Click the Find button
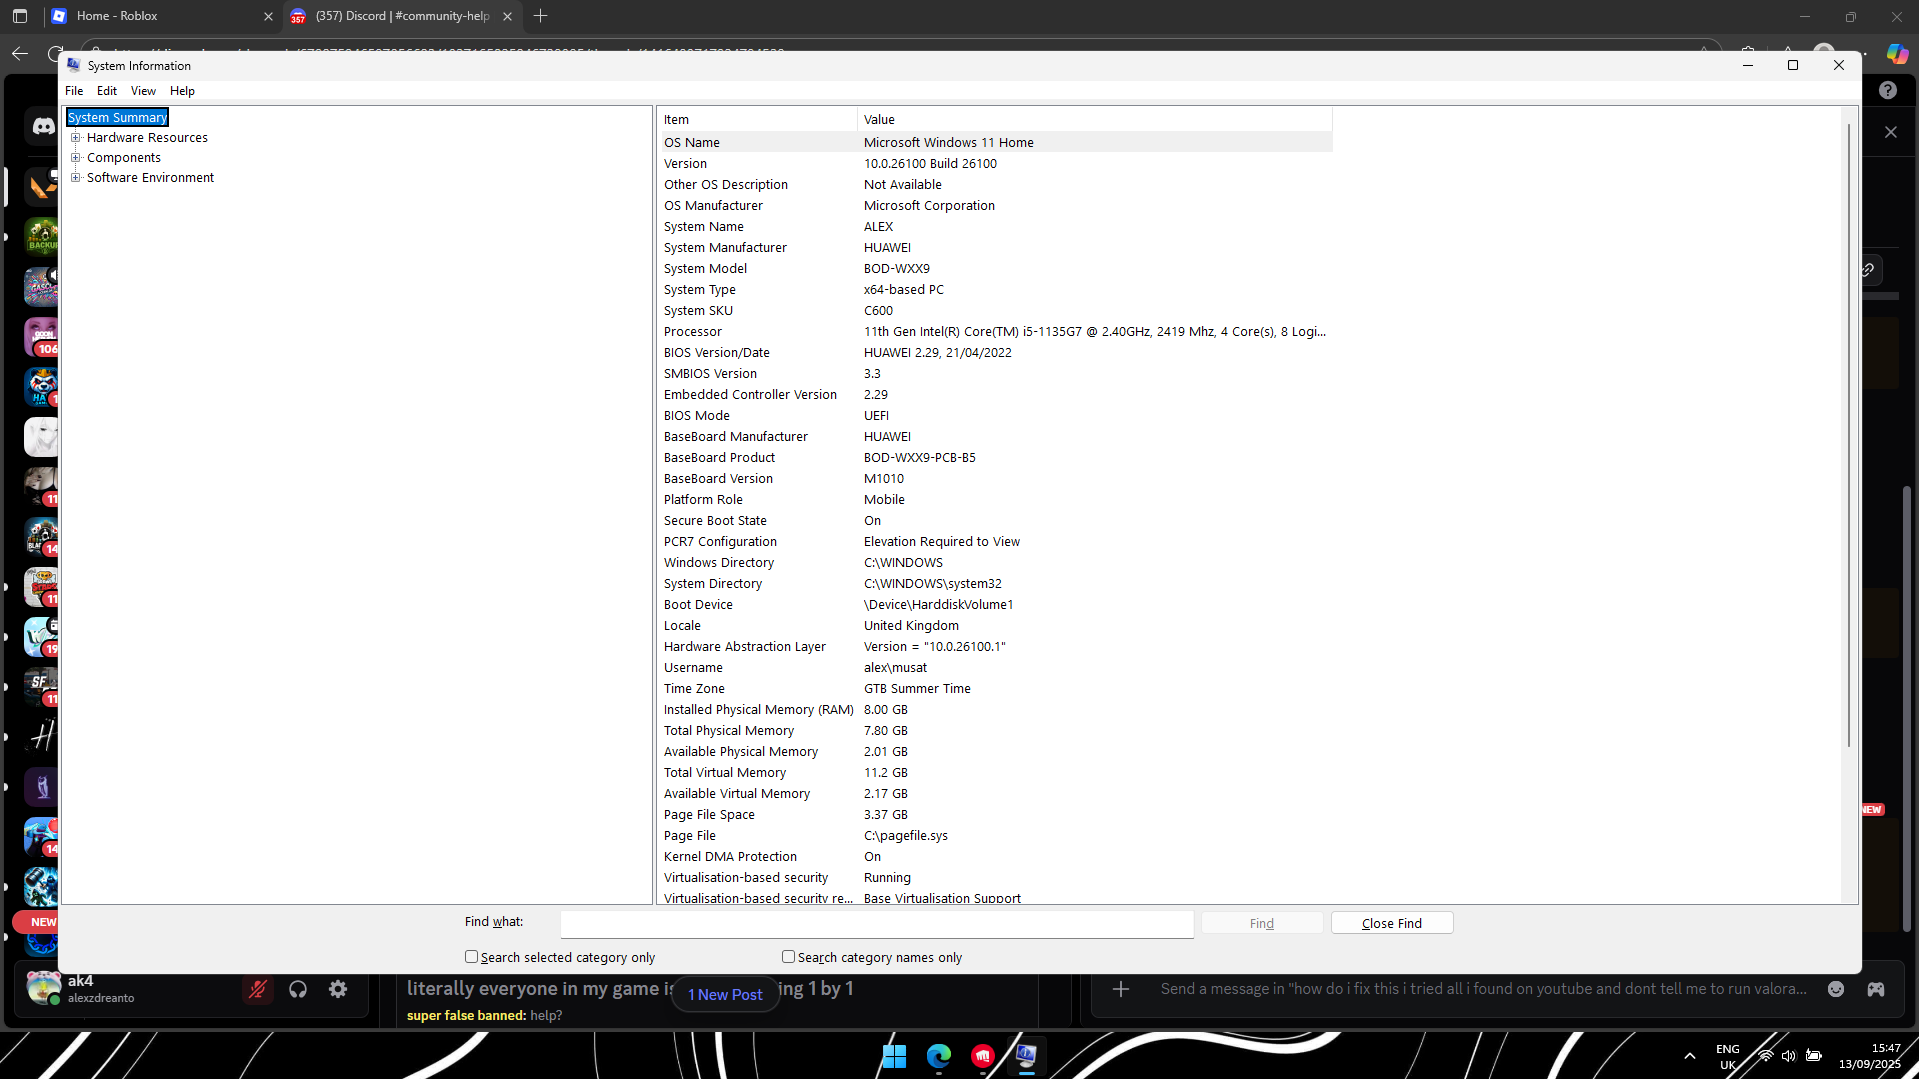This screenshot has width=1919, height=1079. coord(1262,923)
